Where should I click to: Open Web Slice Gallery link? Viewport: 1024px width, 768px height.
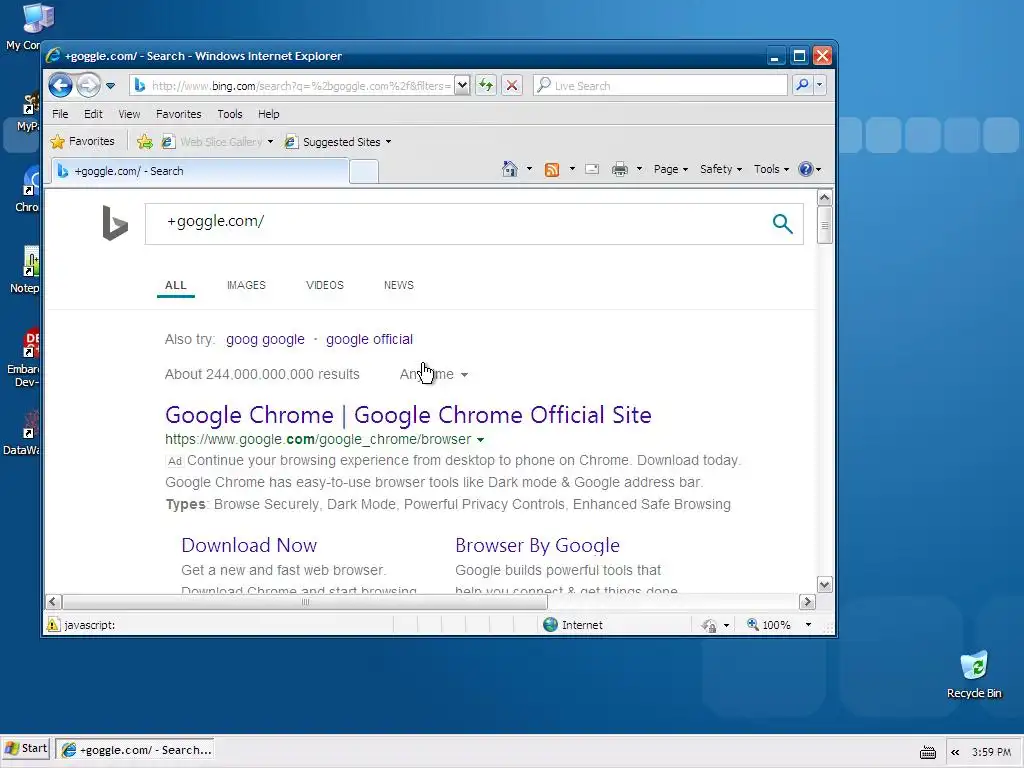point(212,142)
